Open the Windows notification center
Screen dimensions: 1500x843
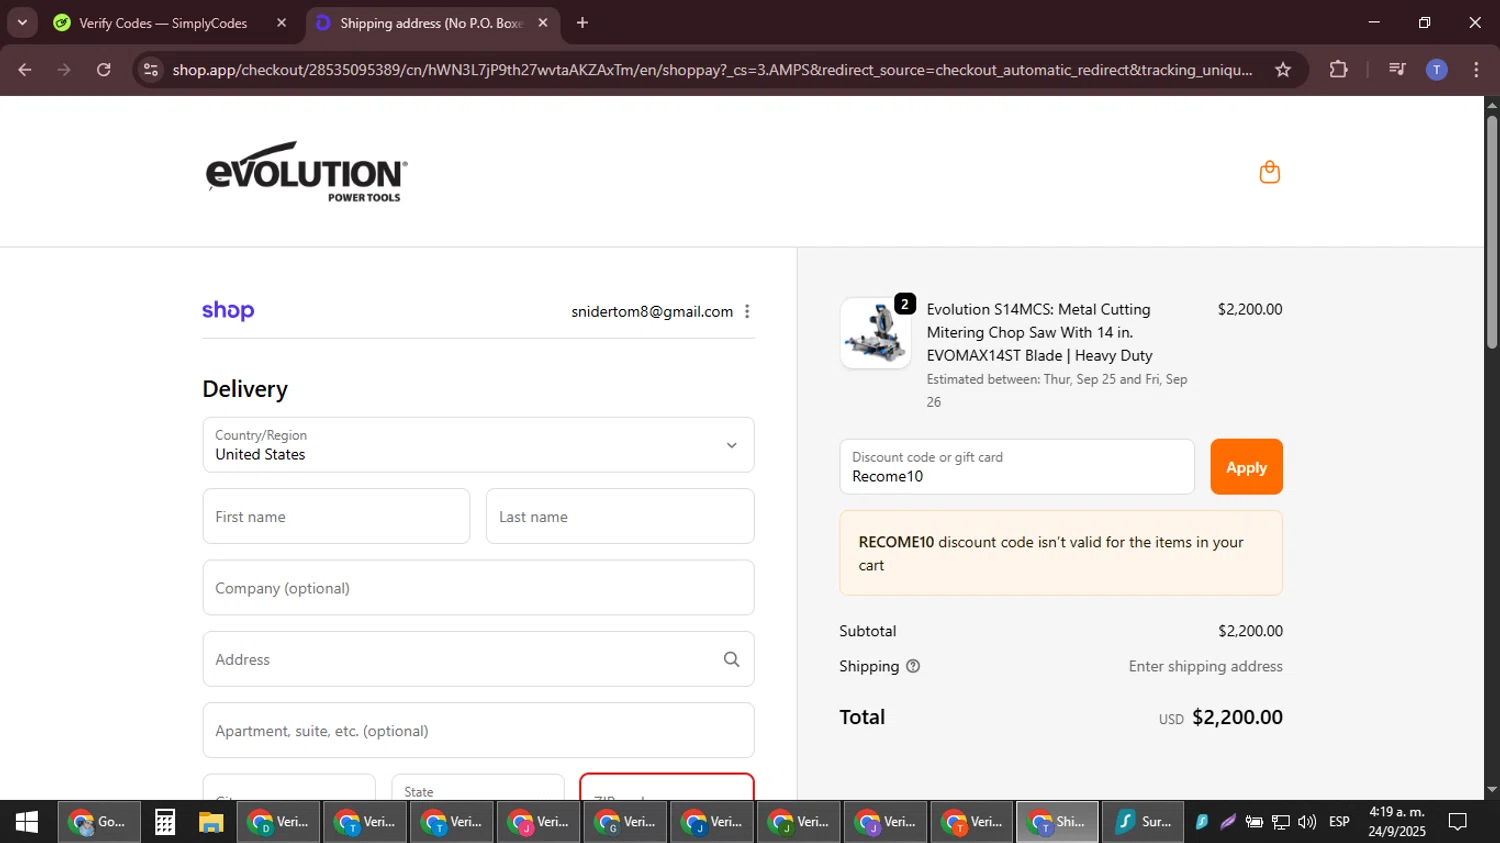point(1458,822)
